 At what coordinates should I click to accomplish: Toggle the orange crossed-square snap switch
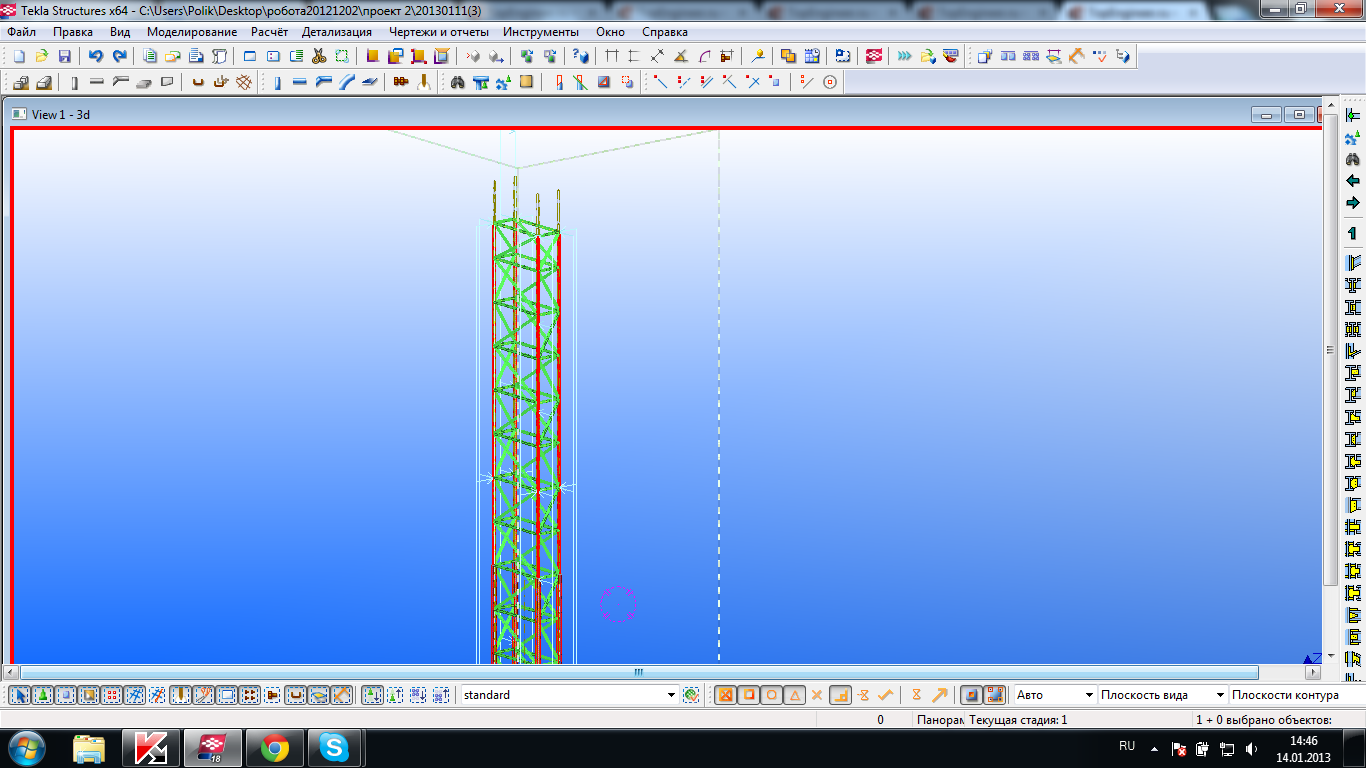coord(726,695)
